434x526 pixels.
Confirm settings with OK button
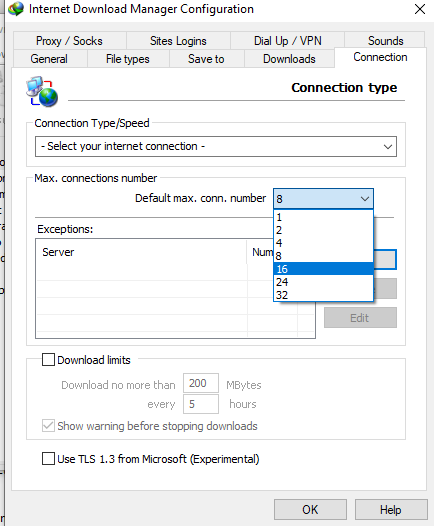[310, 510]
